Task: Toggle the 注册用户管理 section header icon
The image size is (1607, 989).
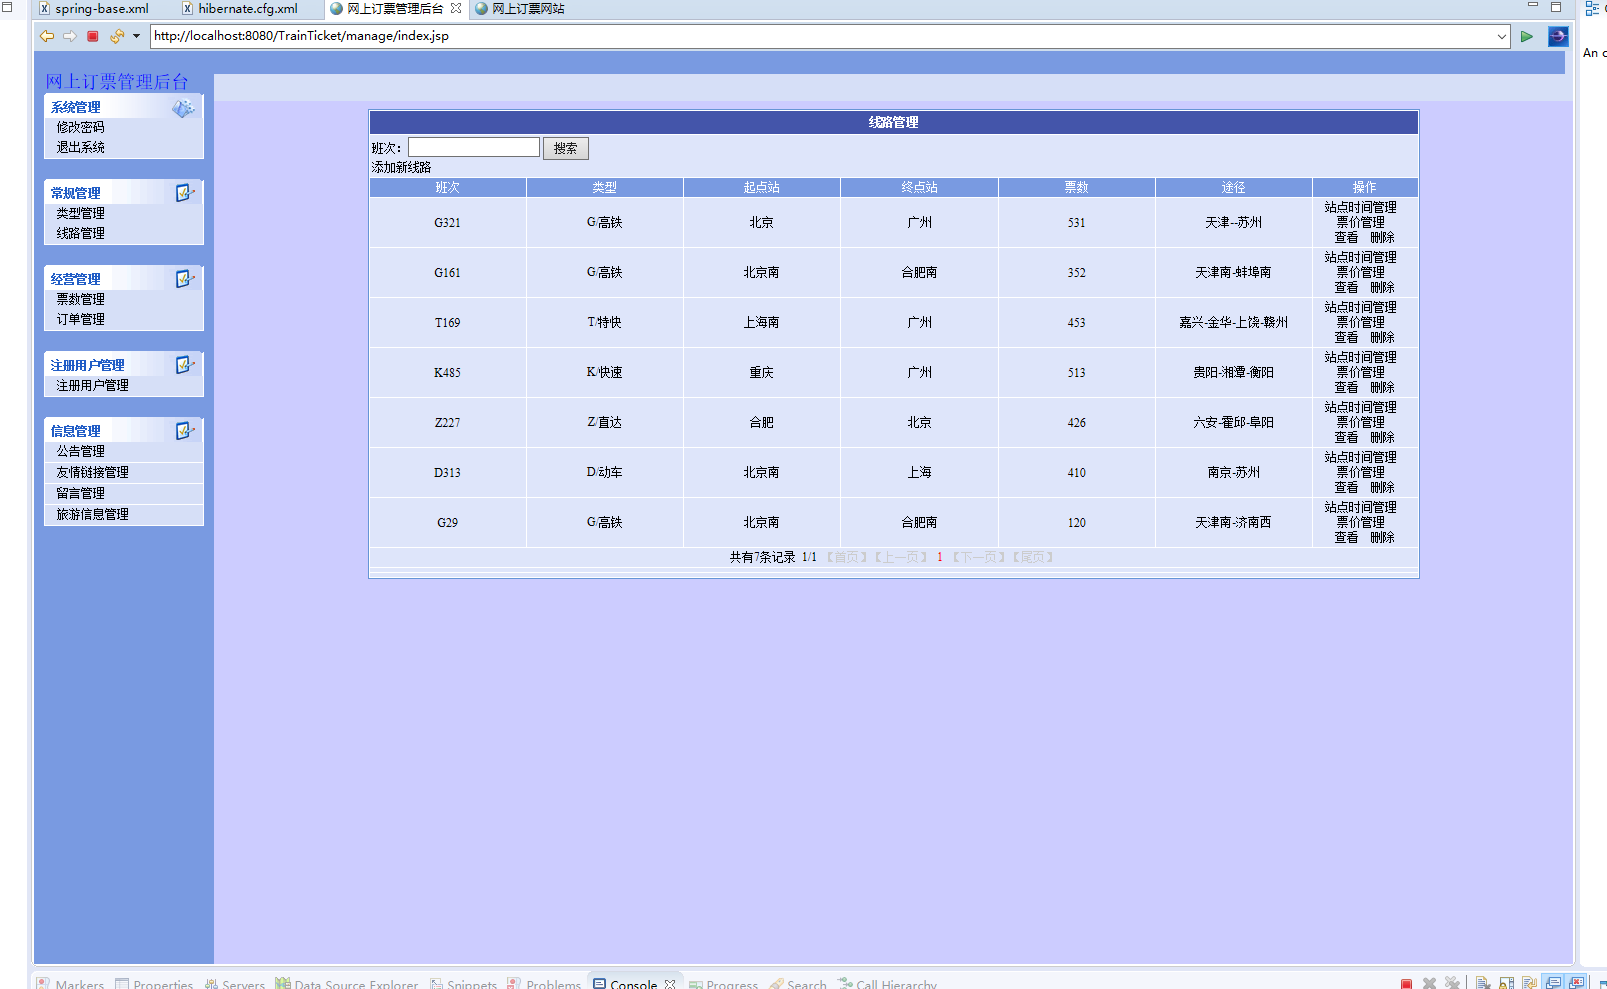Action: click(185, 365)
